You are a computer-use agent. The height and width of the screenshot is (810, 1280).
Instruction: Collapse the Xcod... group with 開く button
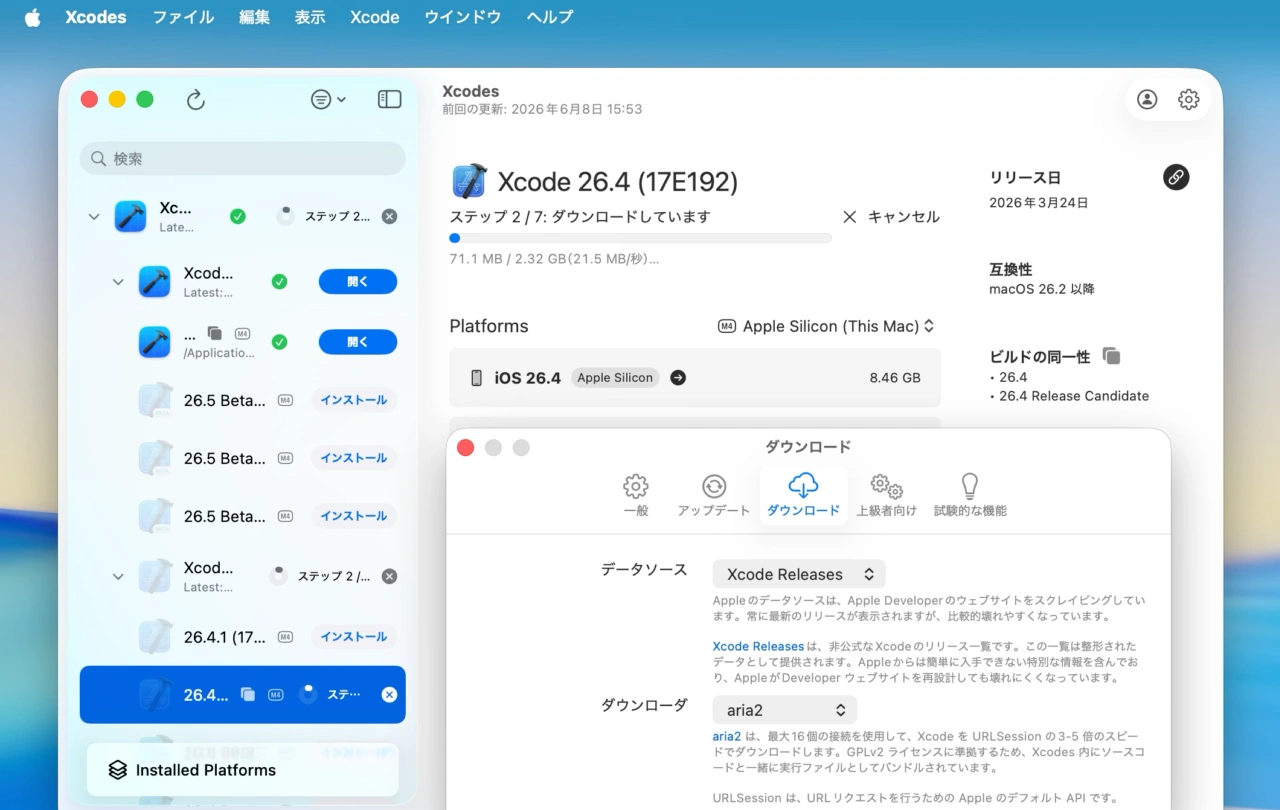pyautogui.click(x=118, y=282)
